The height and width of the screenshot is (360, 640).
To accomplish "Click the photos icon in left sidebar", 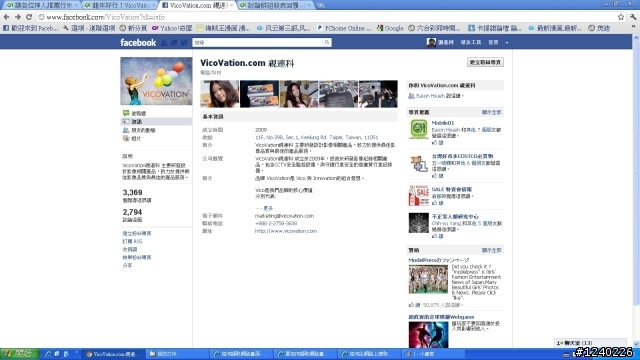I will (x=126, y=138).
